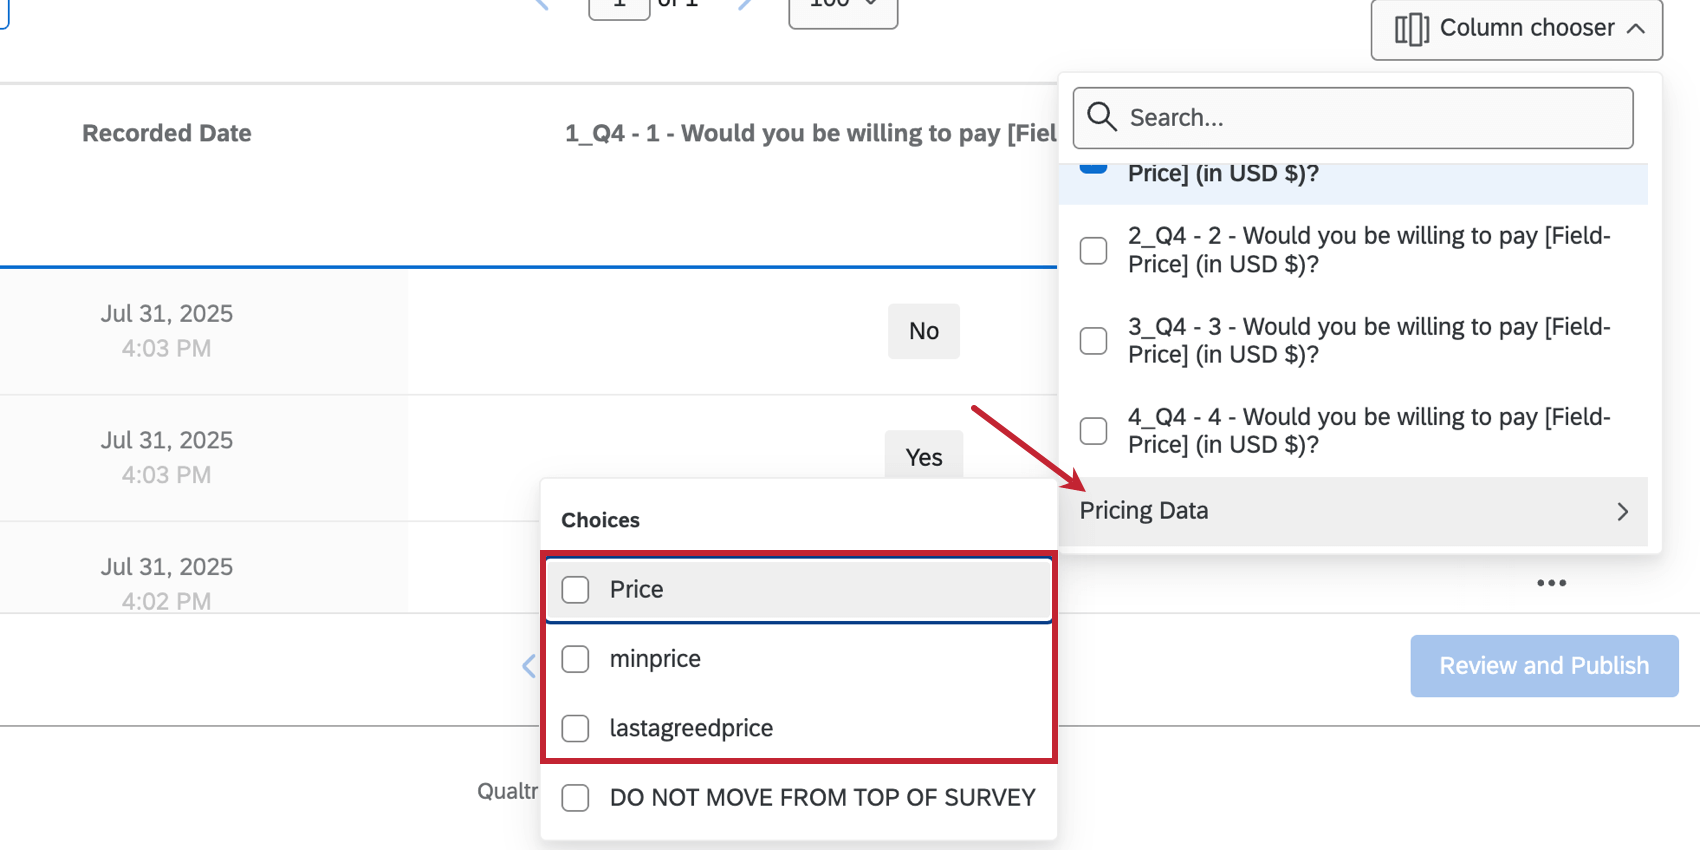The image size is (1700, 850).
Task: Open the rows-per-page 100 dropdown
Action: pos(843,8)
